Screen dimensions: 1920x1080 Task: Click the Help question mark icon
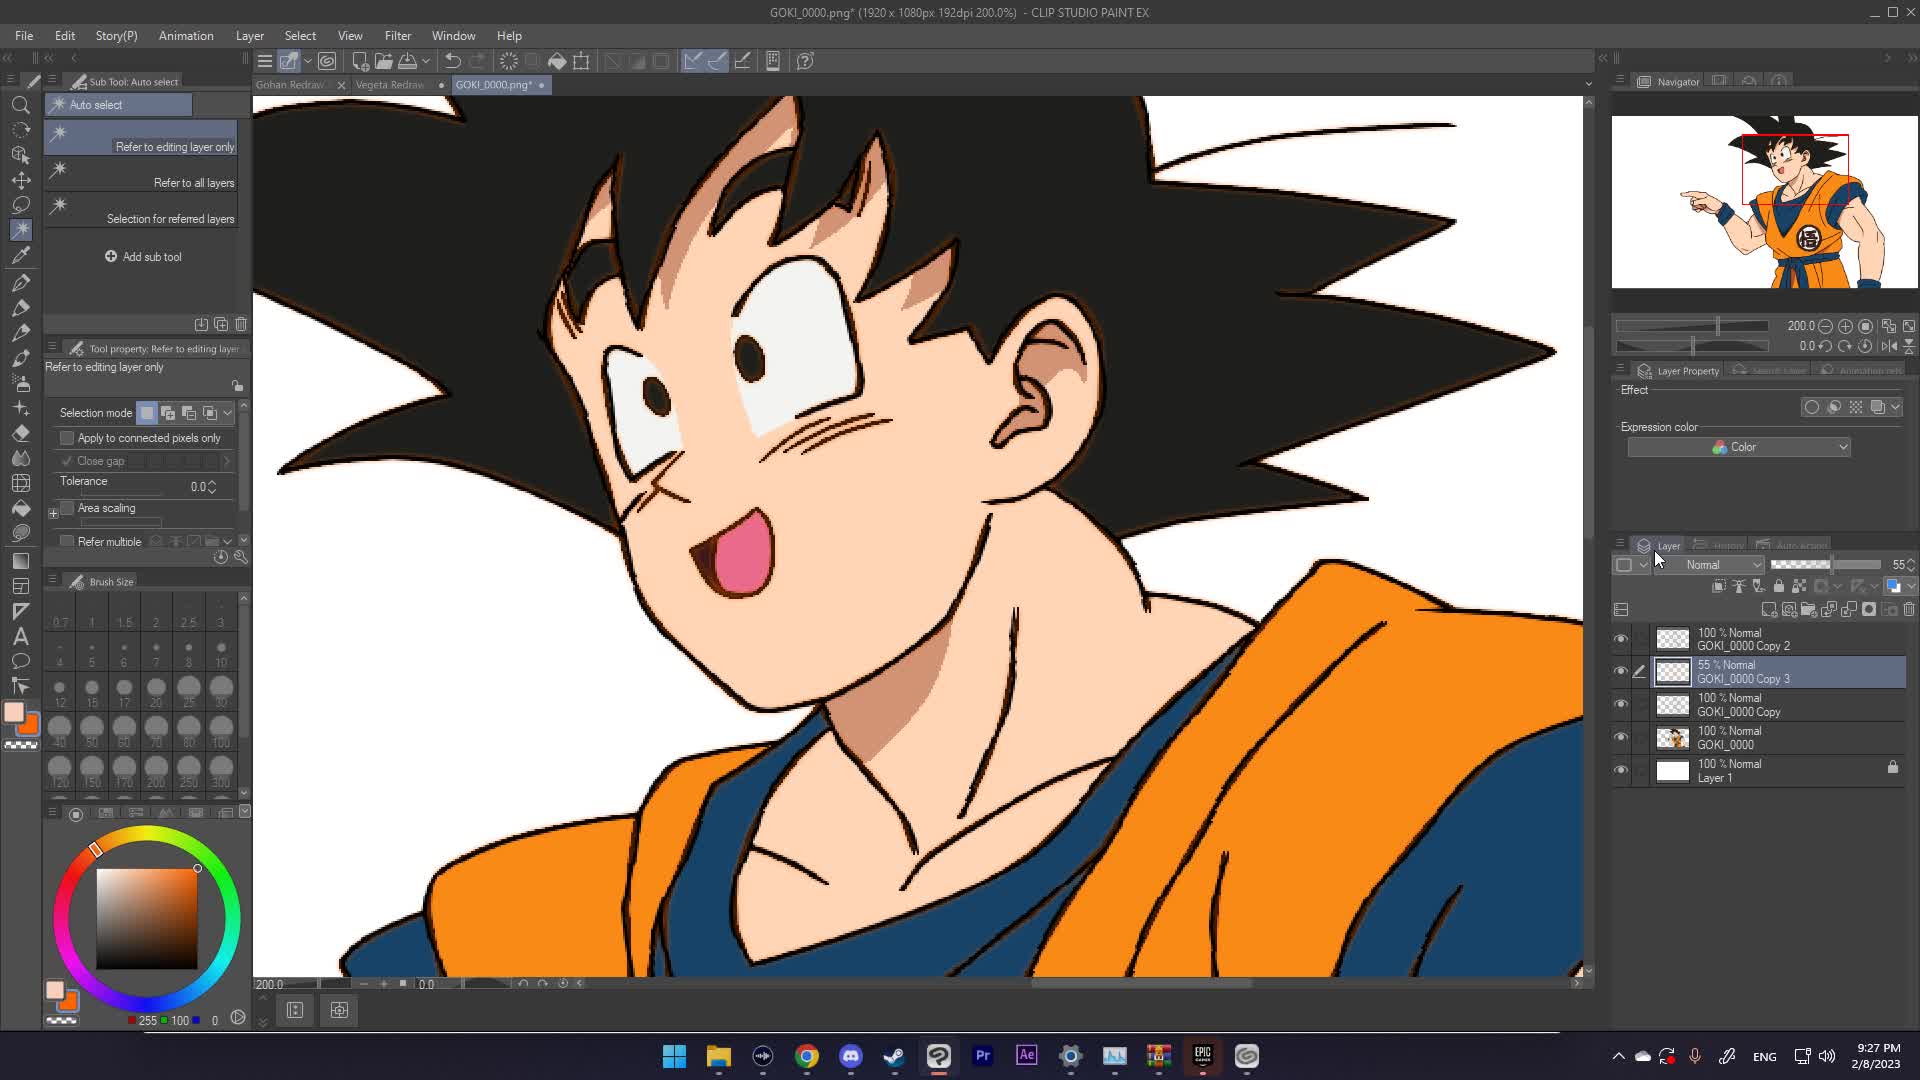(805, 61)
